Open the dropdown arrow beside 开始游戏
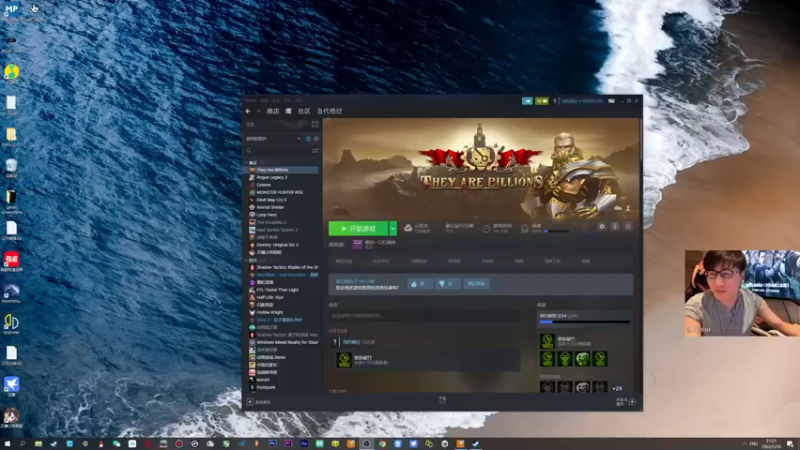Image resolution: width=800 pixels, height=450 pixels. coord(393,229)
